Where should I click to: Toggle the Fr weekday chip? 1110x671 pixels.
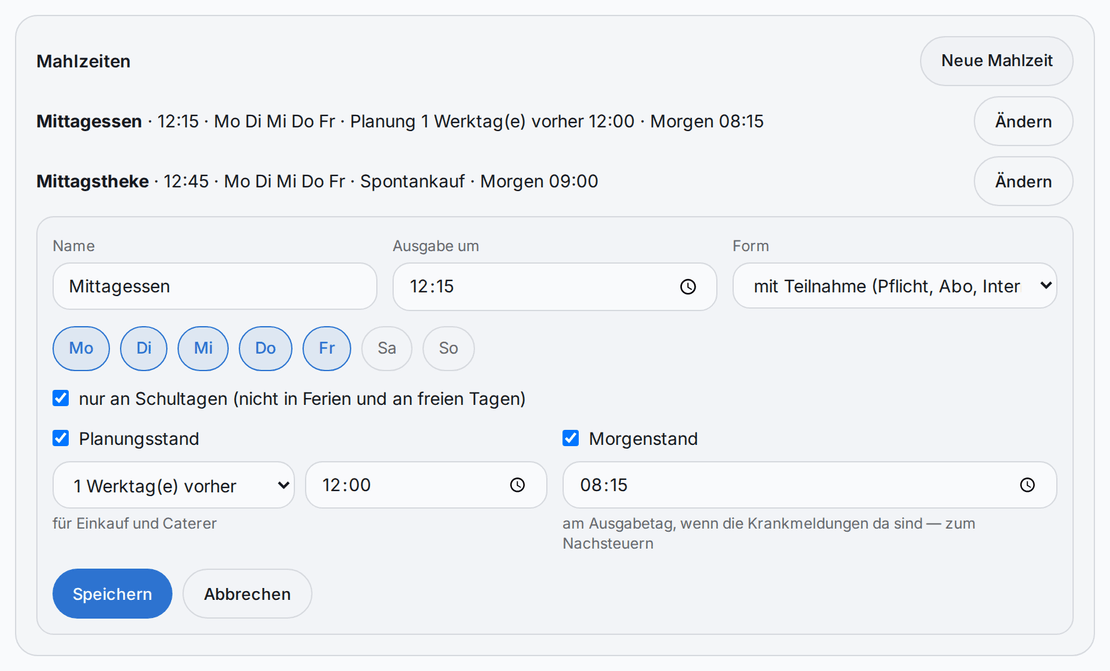point(326,348)
